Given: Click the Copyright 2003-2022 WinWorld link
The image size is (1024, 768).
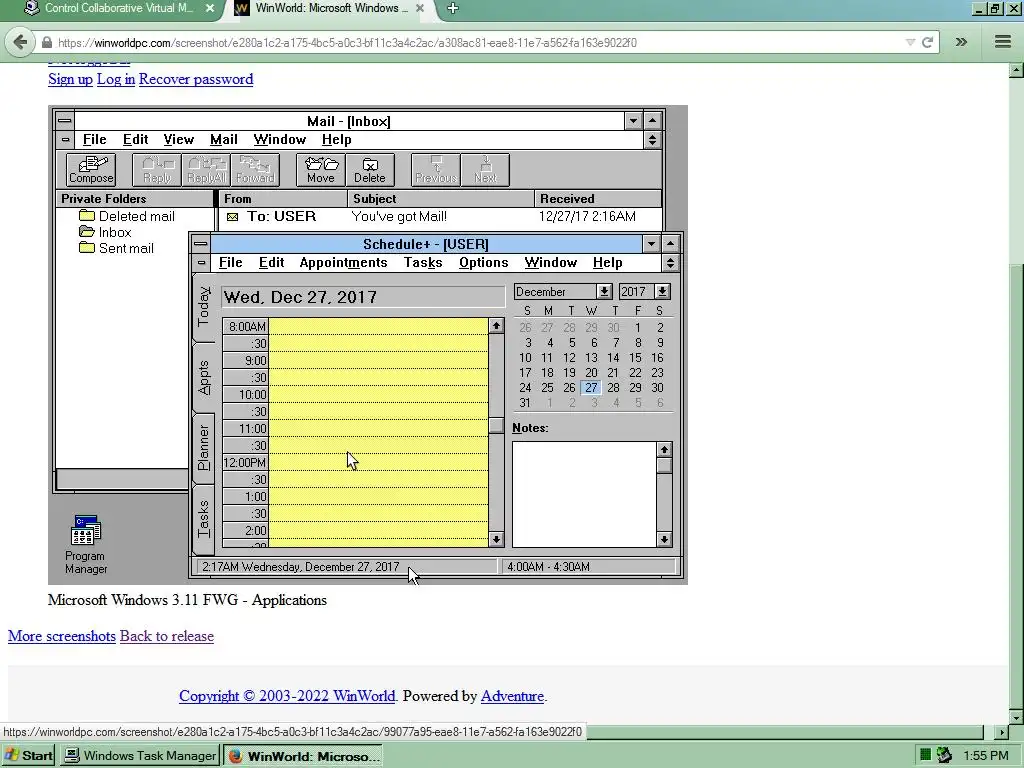Looking at the screenshot, I should [287, 696].
